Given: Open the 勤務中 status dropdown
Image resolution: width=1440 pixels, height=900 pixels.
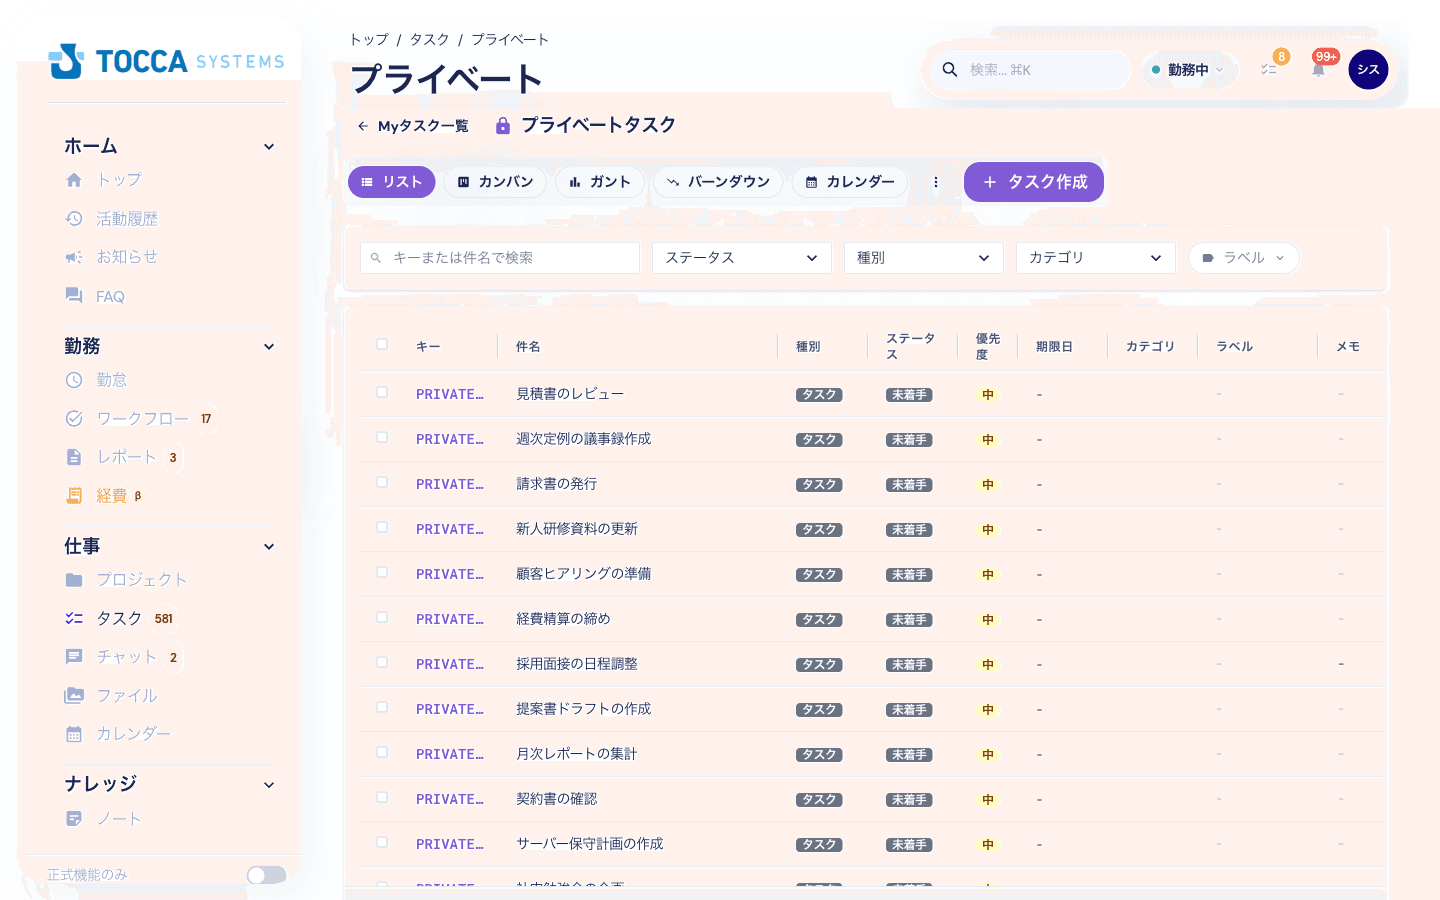Looking at the screenshot, I should [1188, 70].
